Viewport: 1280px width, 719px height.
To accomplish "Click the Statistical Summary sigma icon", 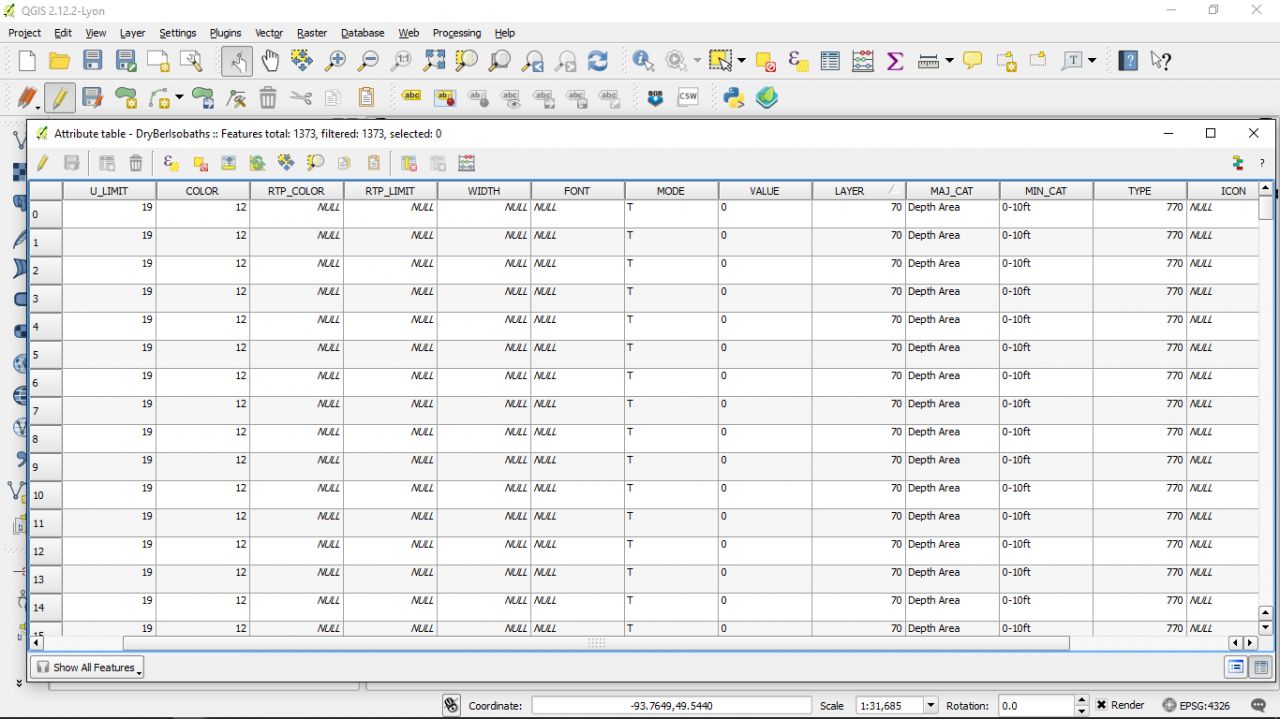I will coord(895,61).
